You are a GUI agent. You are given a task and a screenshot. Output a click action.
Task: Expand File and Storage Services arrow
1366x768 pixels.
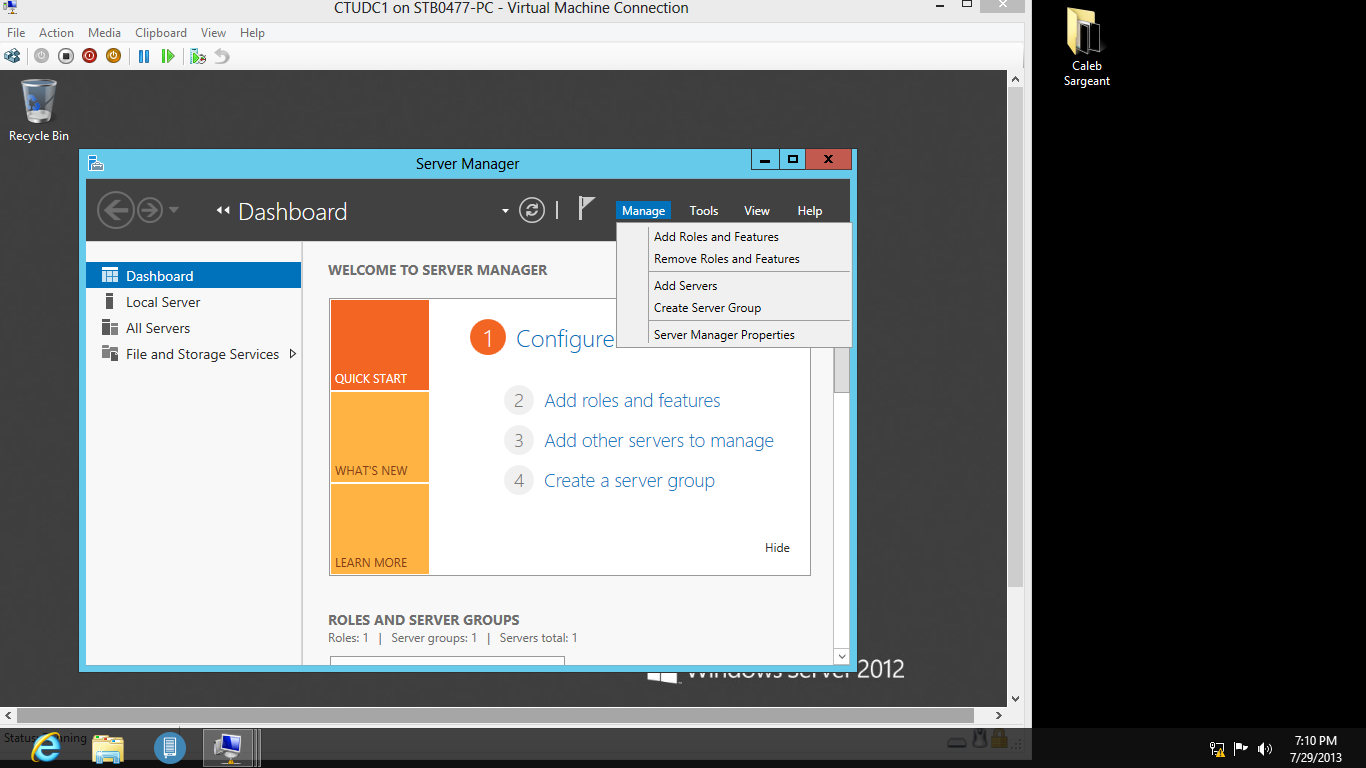(293, 354)
